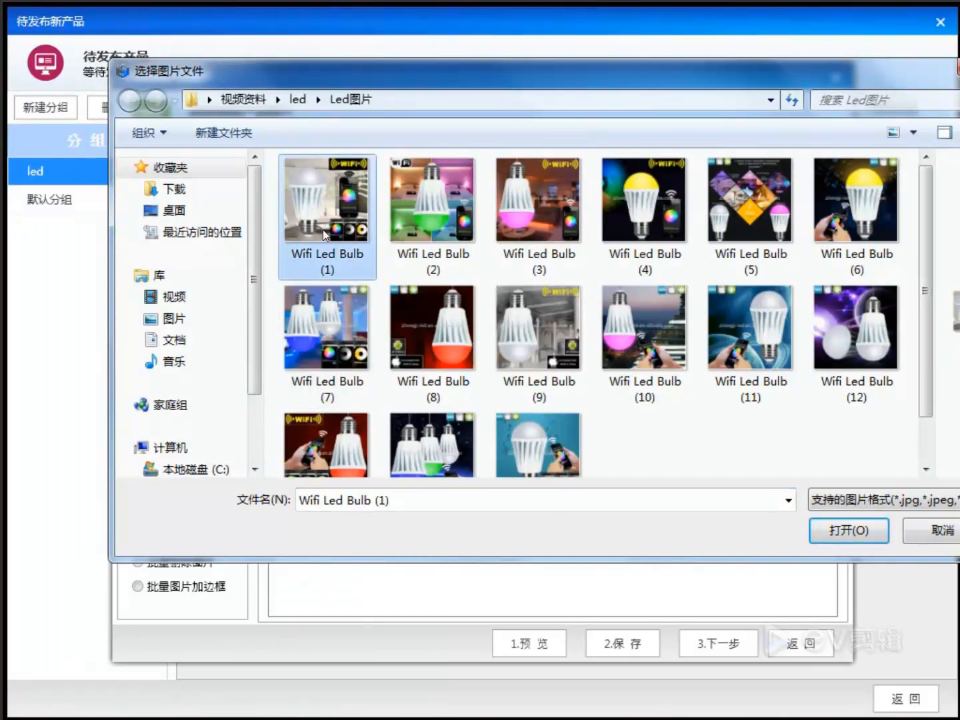
Task: Click 计算机 in the navigation pane
Action: [x=161, y=448]
